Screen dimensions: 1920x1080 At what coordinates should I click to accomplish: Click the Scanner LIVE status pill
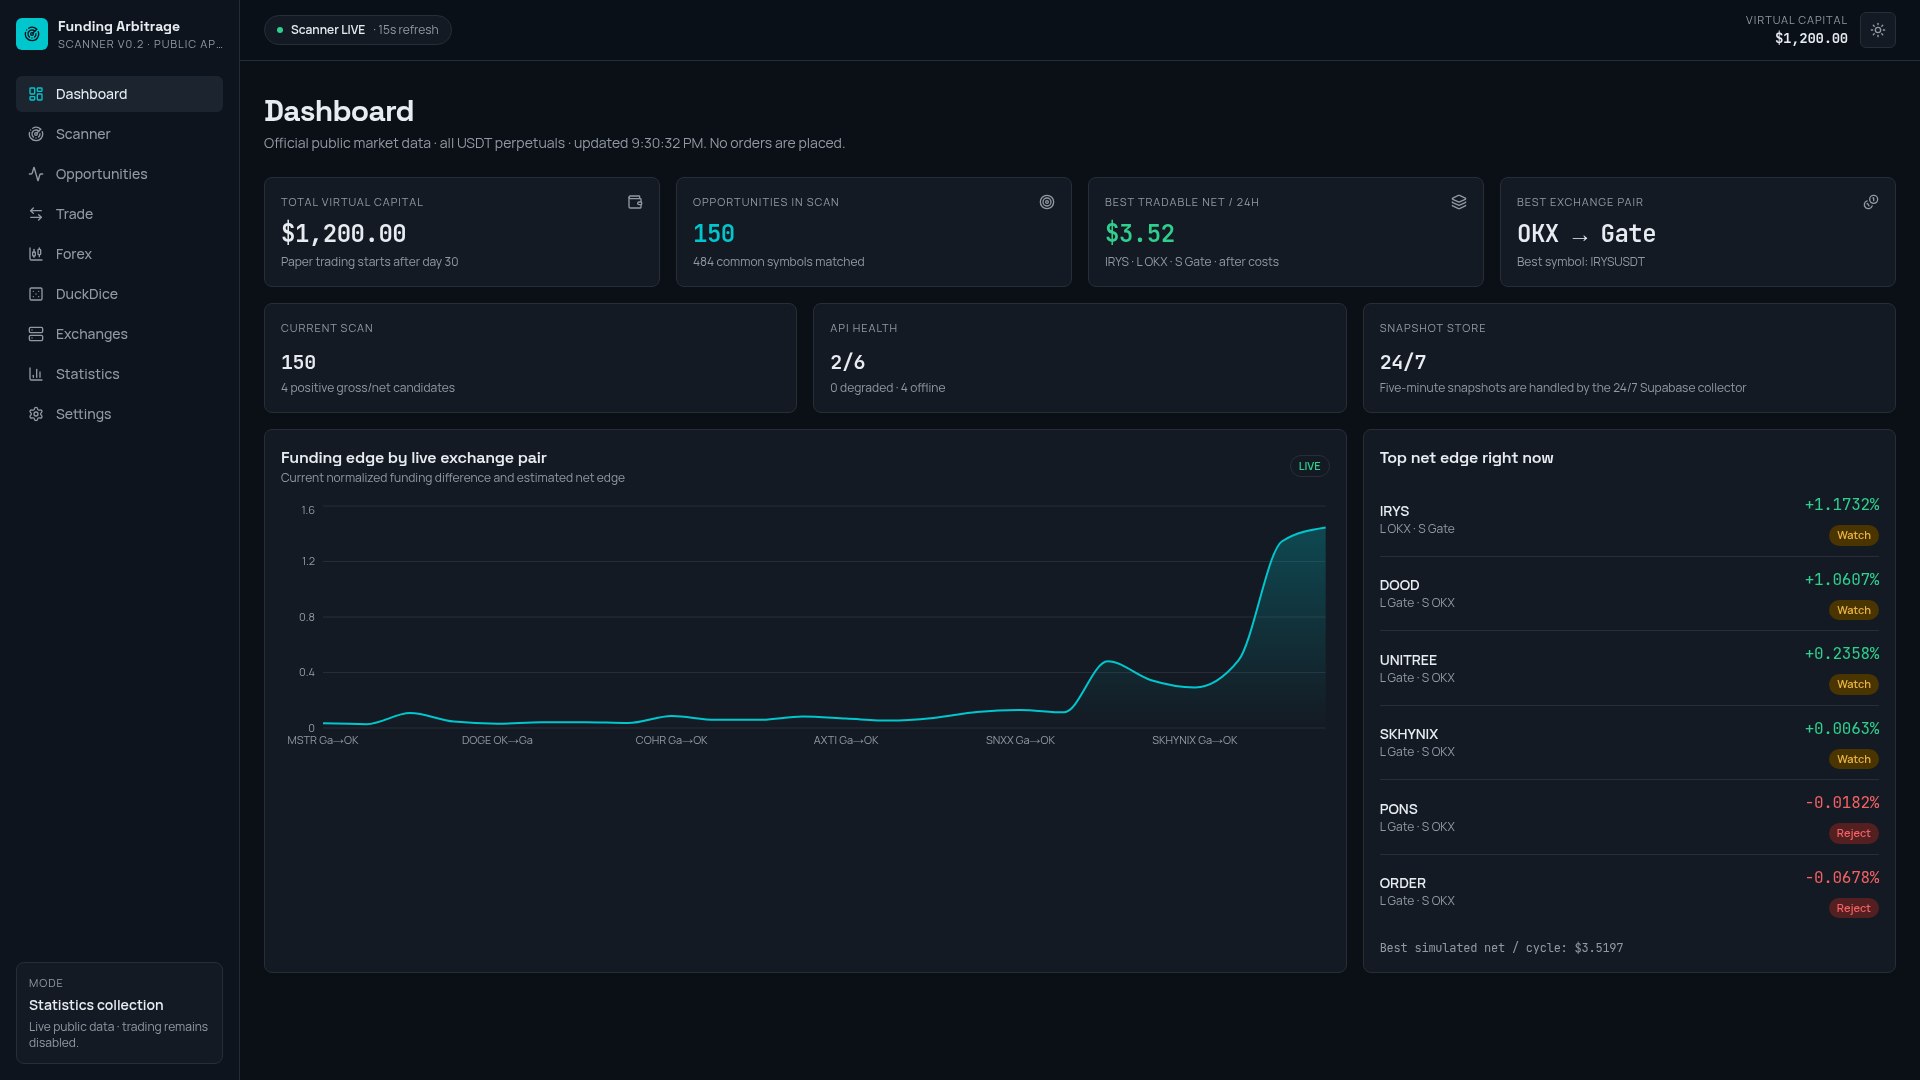coord(358,30)
